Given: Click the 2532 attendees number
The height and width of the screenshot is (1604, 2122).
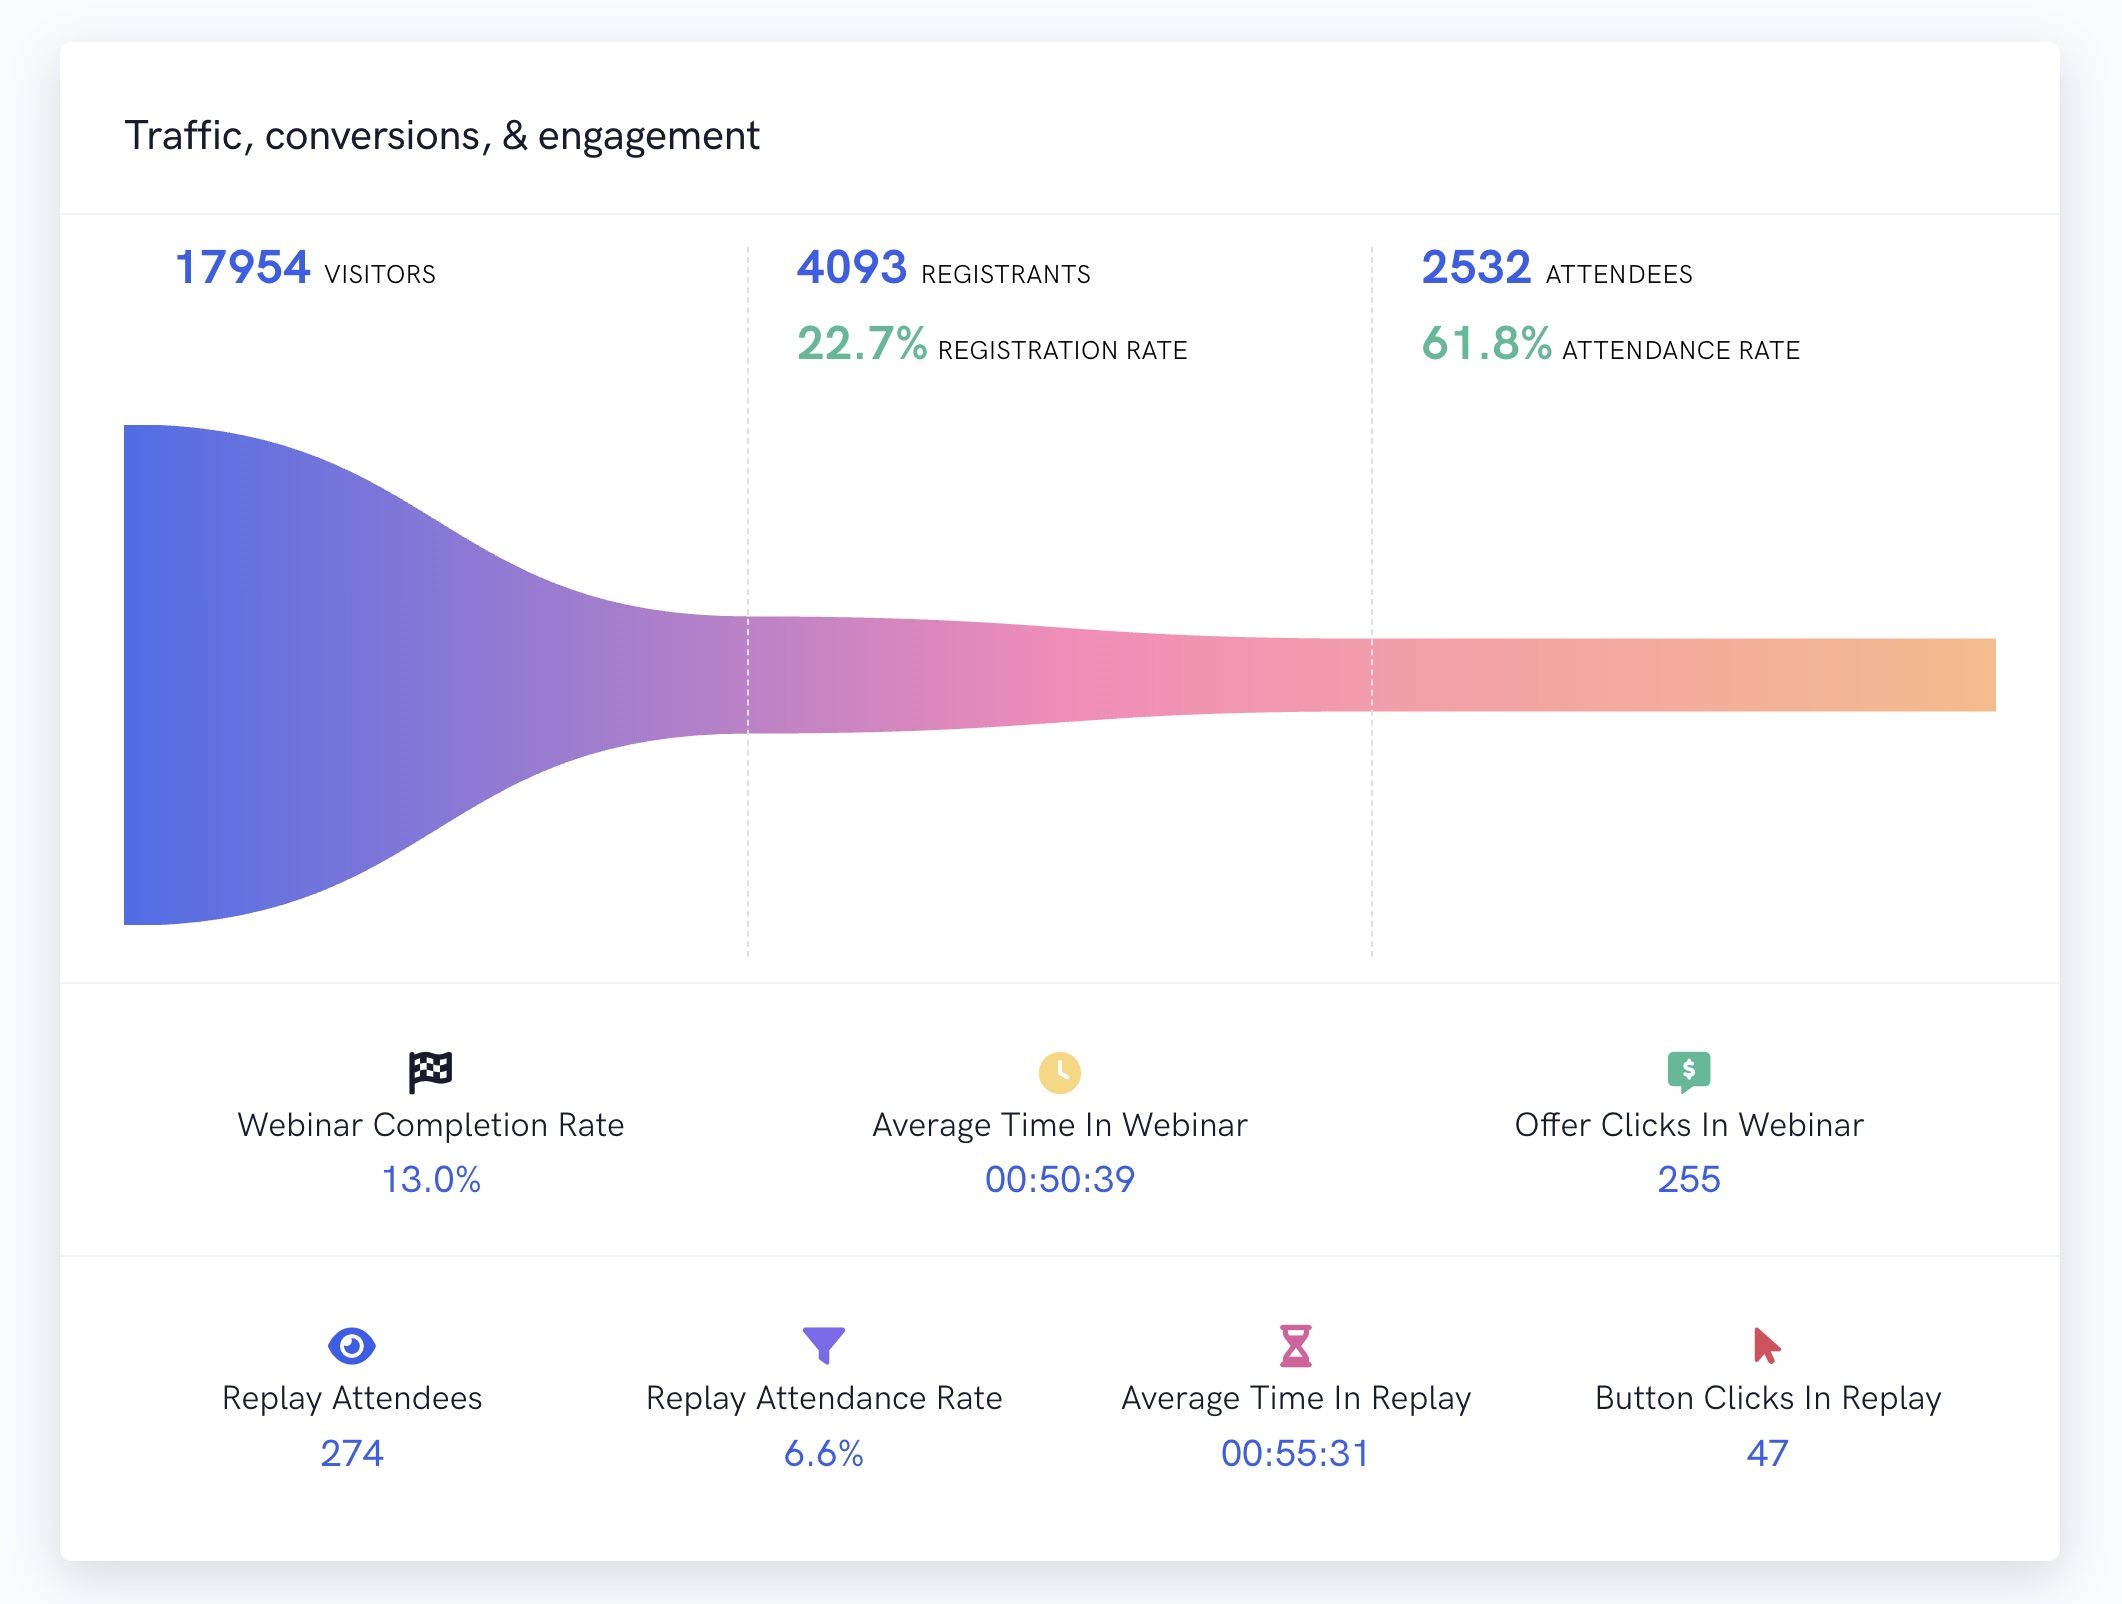Looking at the screenshot, I should (1476, 268).
